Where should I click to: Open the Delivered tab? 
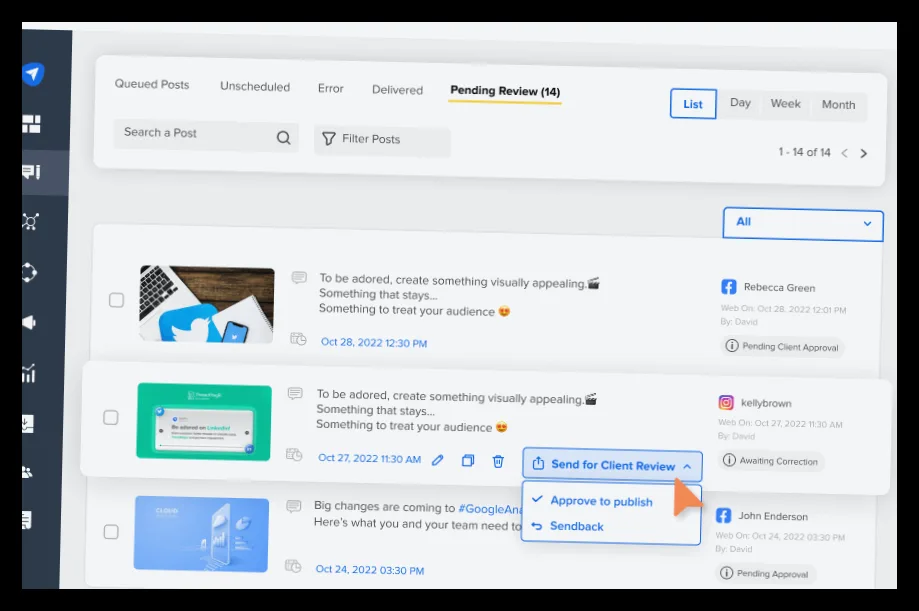(397, 90)
